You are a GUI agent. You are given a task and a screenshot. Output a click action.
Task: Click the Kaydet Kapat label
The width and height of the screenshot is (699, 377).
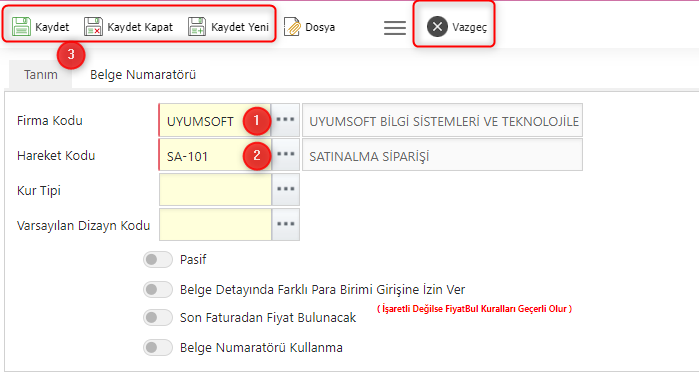140,27
